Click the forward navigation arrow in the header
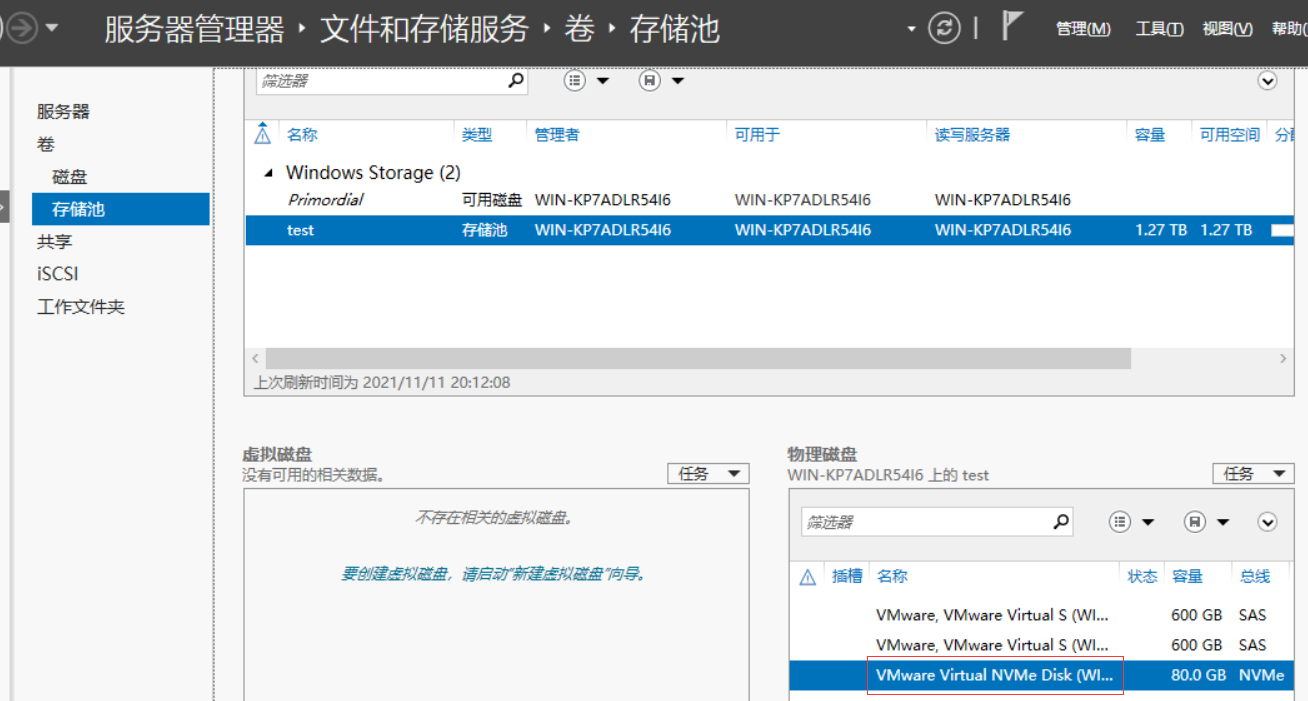1308x701 pixels. [x=22, y=28]
